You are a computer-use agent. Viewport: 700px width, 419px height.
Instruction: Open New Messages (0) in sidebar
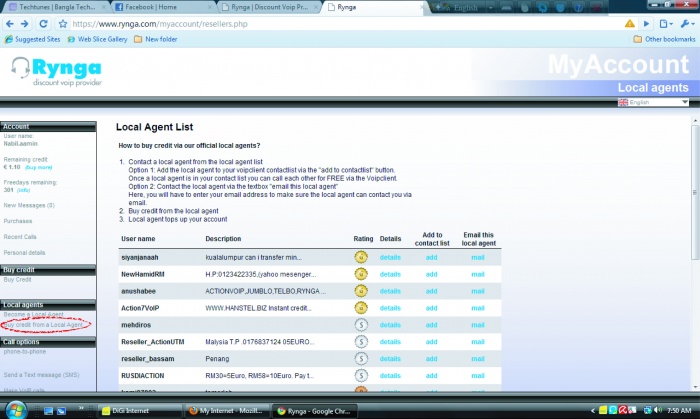pyautogui.click(x=29, y=205)
